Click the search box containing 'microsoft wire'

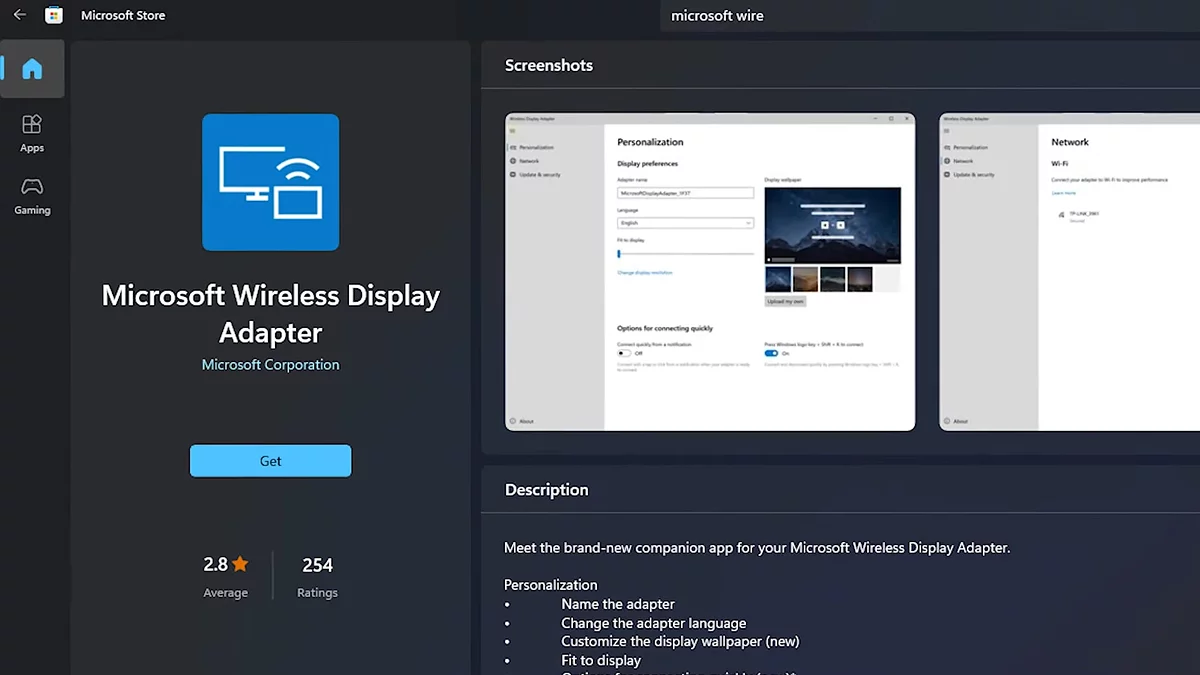930,15
